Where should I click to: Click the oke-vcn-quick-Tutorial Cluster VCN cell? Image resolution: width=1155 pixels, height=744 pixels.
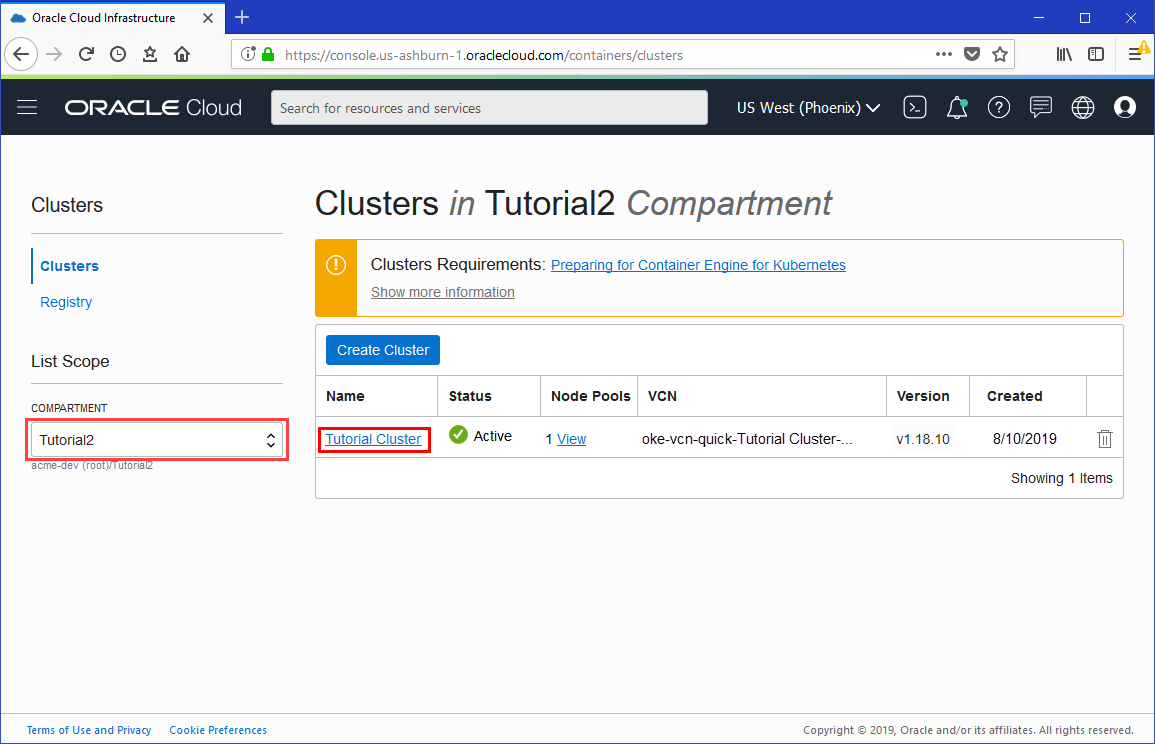(x=747, y=439)
